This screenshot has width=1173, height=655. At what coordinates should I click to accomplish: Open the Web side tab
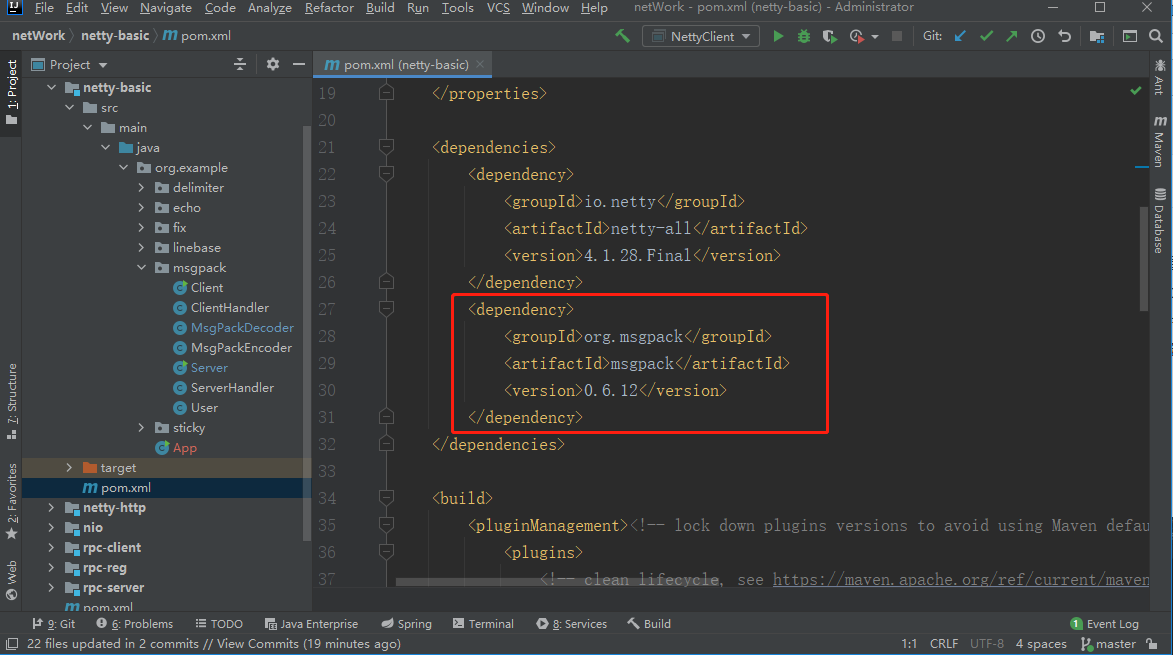pos(11,580)
